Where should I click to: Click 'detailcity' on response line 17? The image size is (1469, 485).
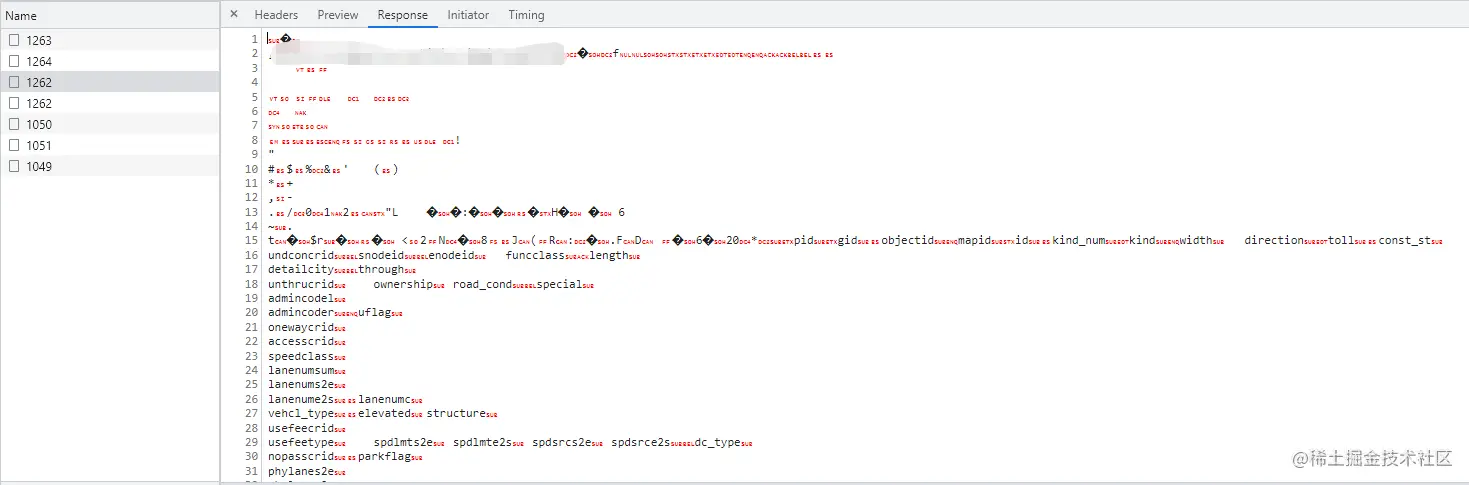[x=301, y=270]
